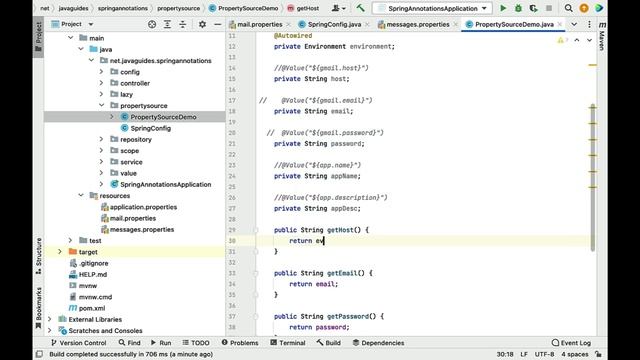Screen dimensions: 640x360
Task: Start debugging with the bug icon
Action: point(518,8)
